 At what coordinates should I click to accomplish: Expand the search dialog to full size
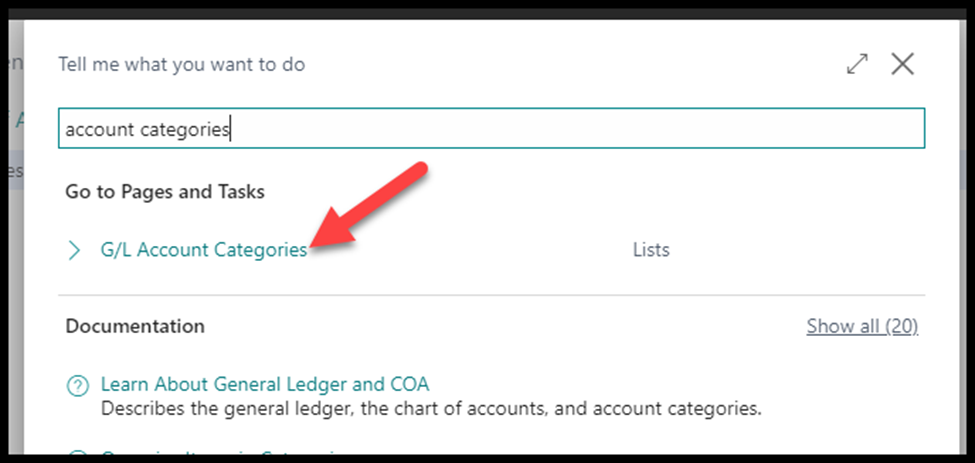point(857,64)
